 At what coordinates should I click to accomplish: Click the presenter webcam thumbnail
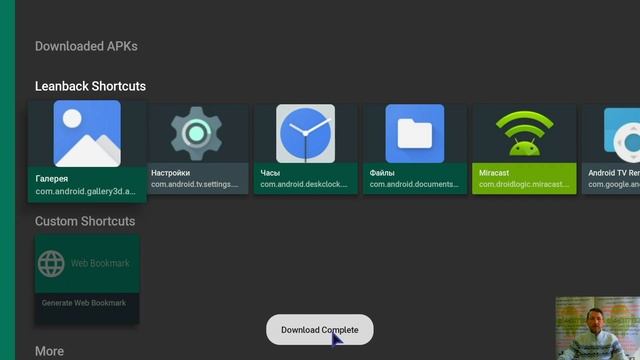[x=598, y=328]
